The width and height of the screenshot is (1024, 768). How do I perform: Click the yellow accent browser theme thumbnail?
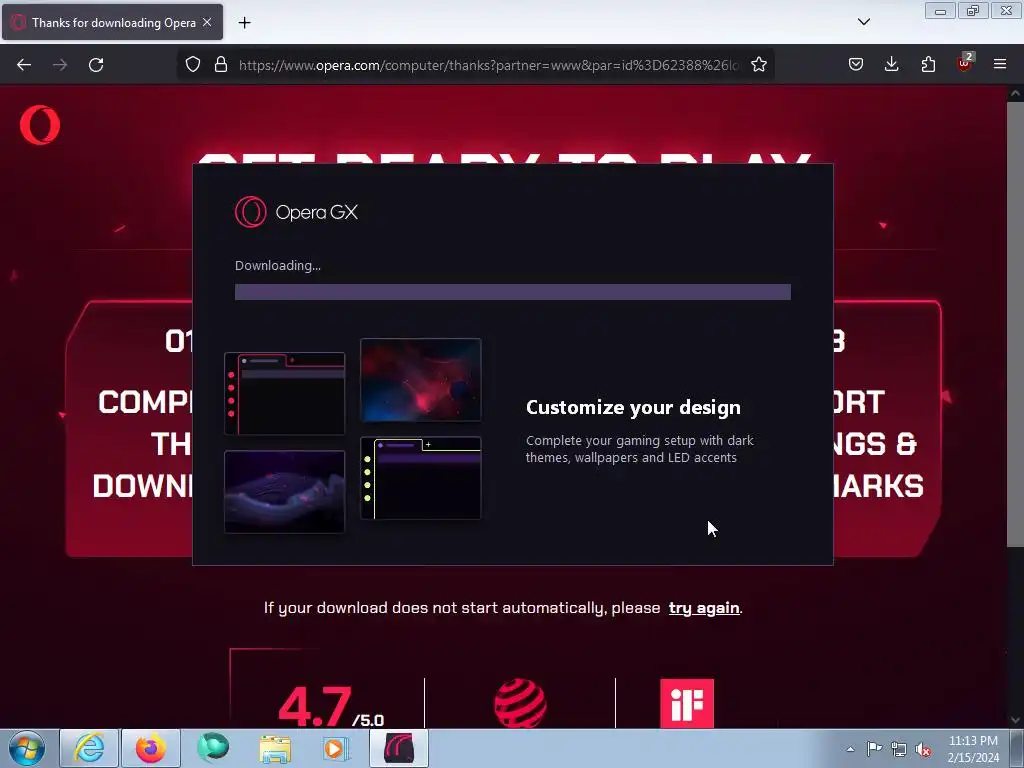[421, 478]
